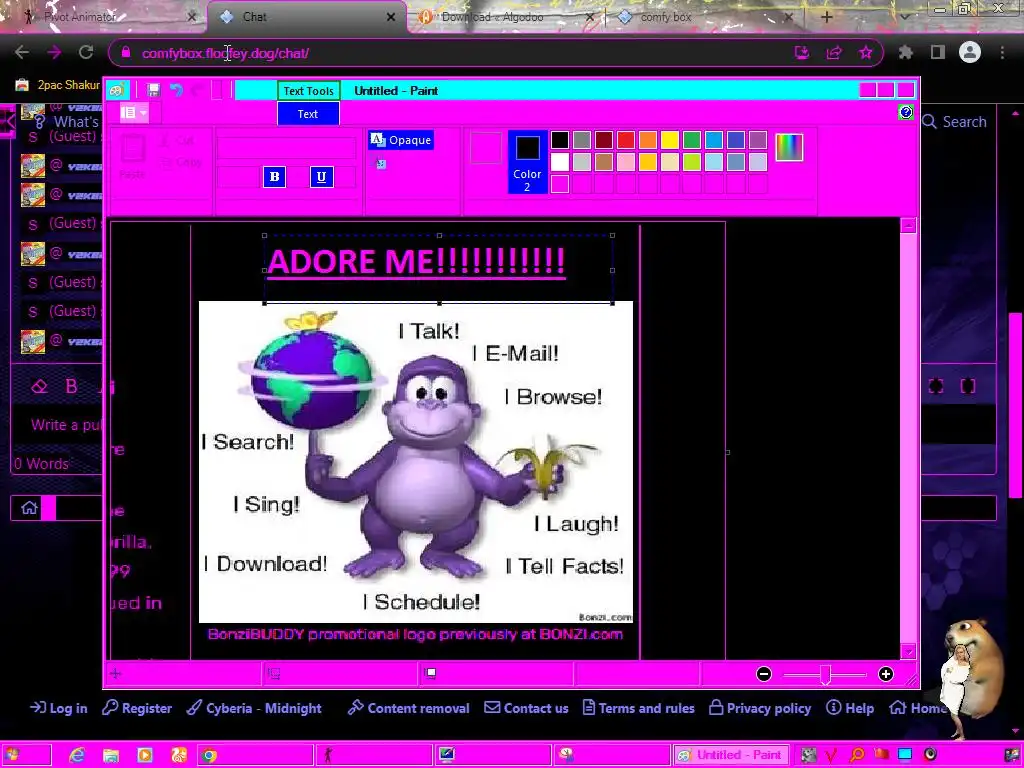Click the BonziBuddy image on the canvas

click(416, 462)
